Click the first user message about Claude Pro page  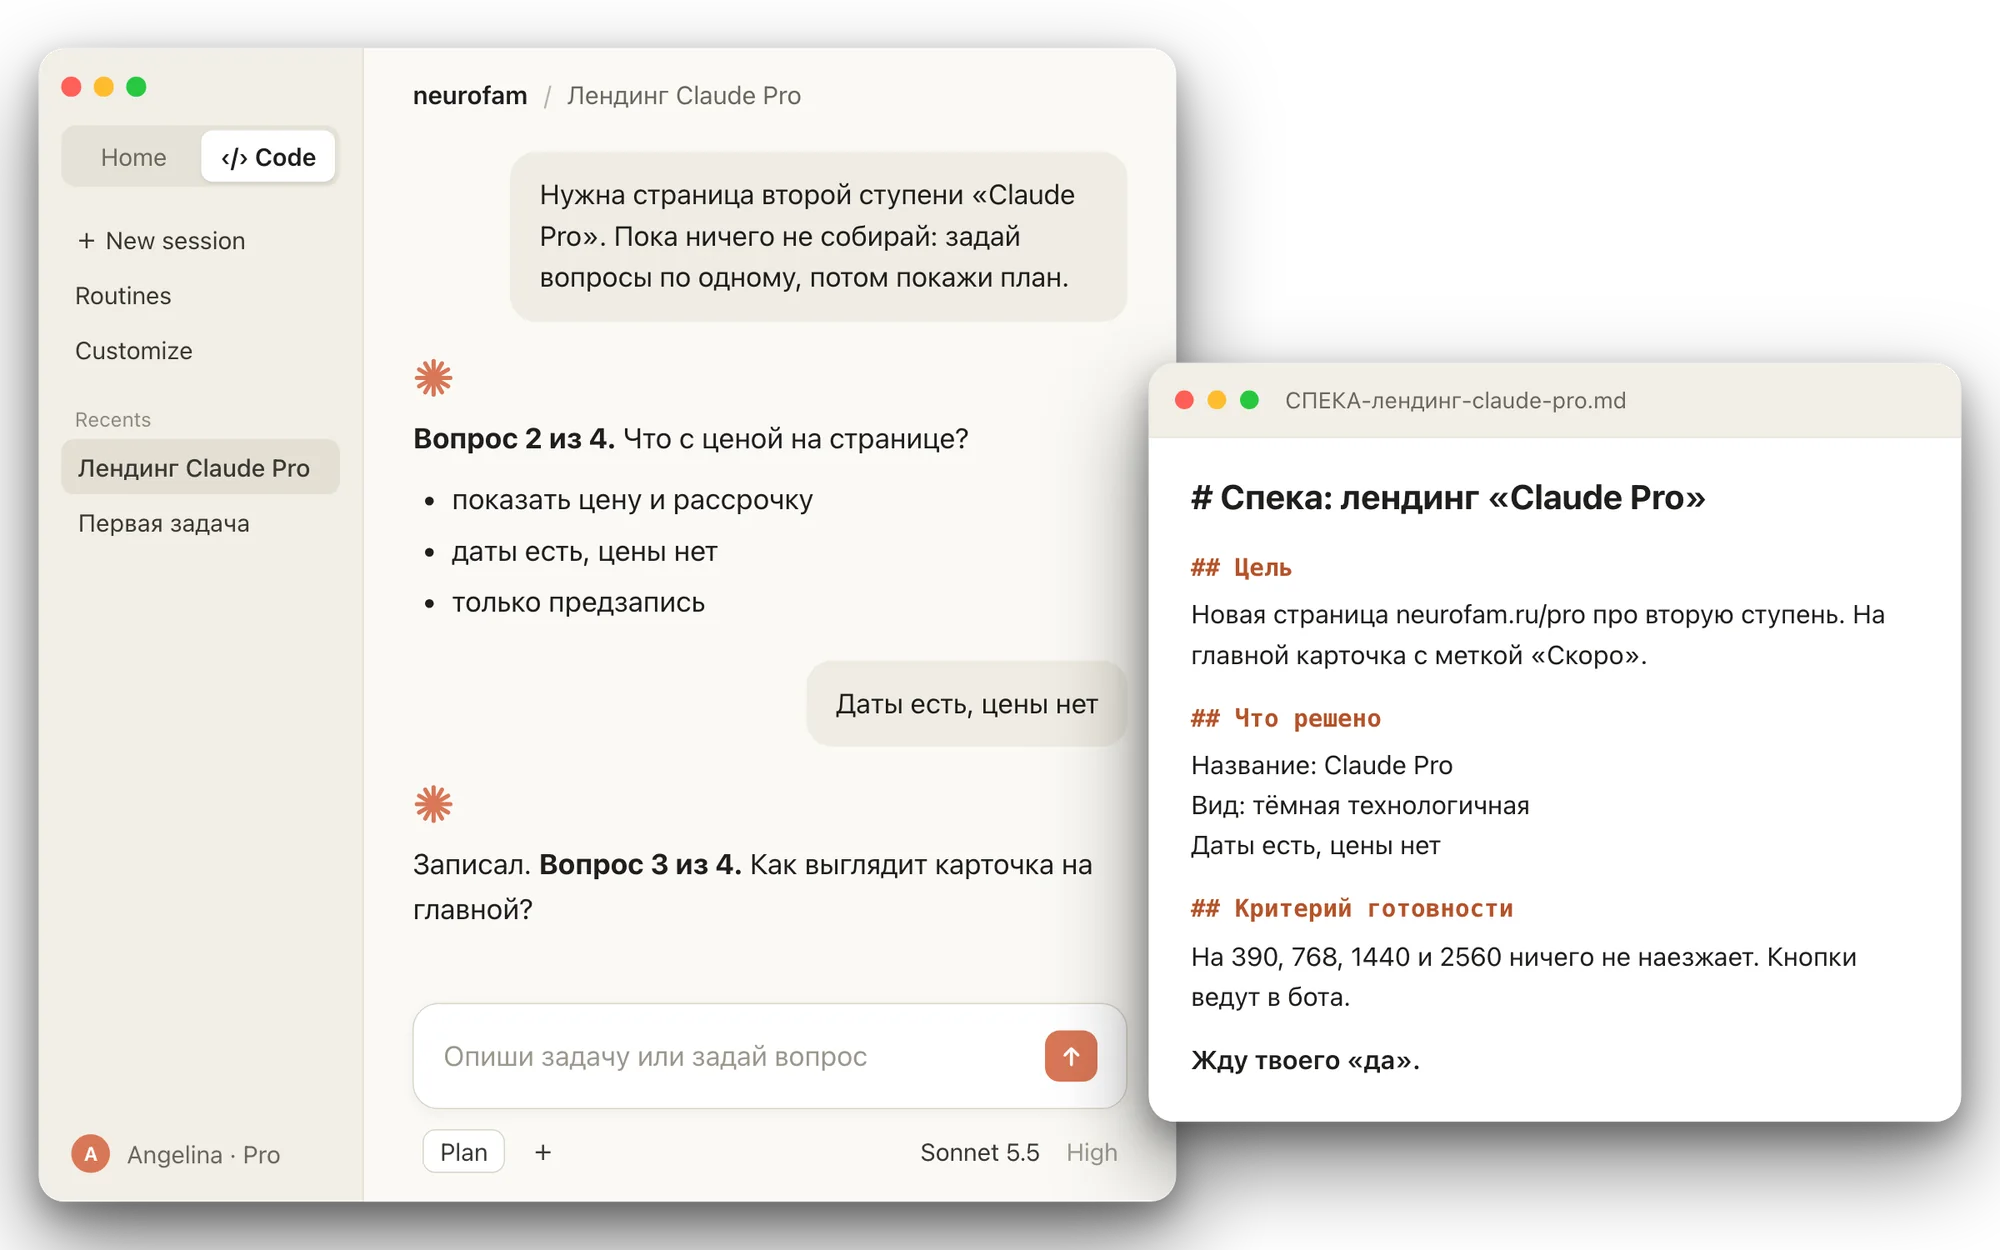(819, 237)
